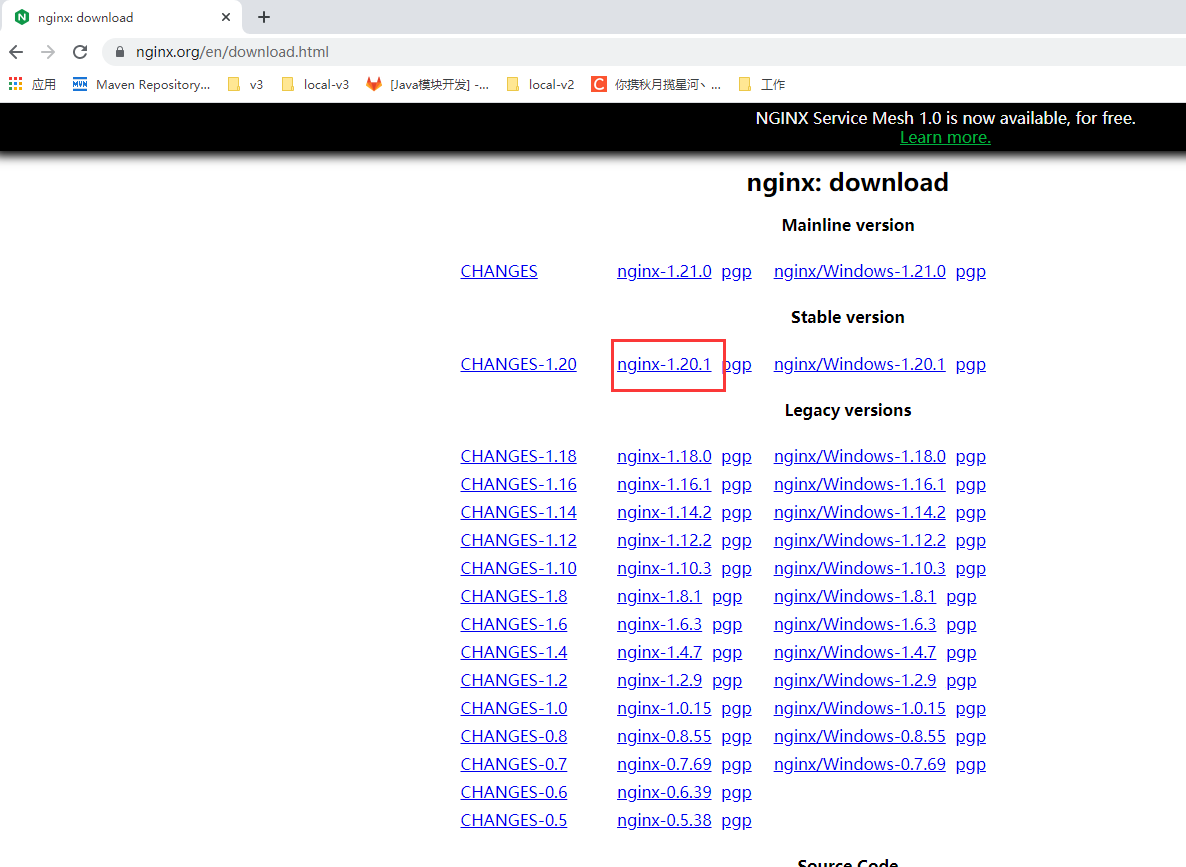Download nginx-1.6.3 source
The height and width of the screenshot is (867, 1186).
coord(660,625)
